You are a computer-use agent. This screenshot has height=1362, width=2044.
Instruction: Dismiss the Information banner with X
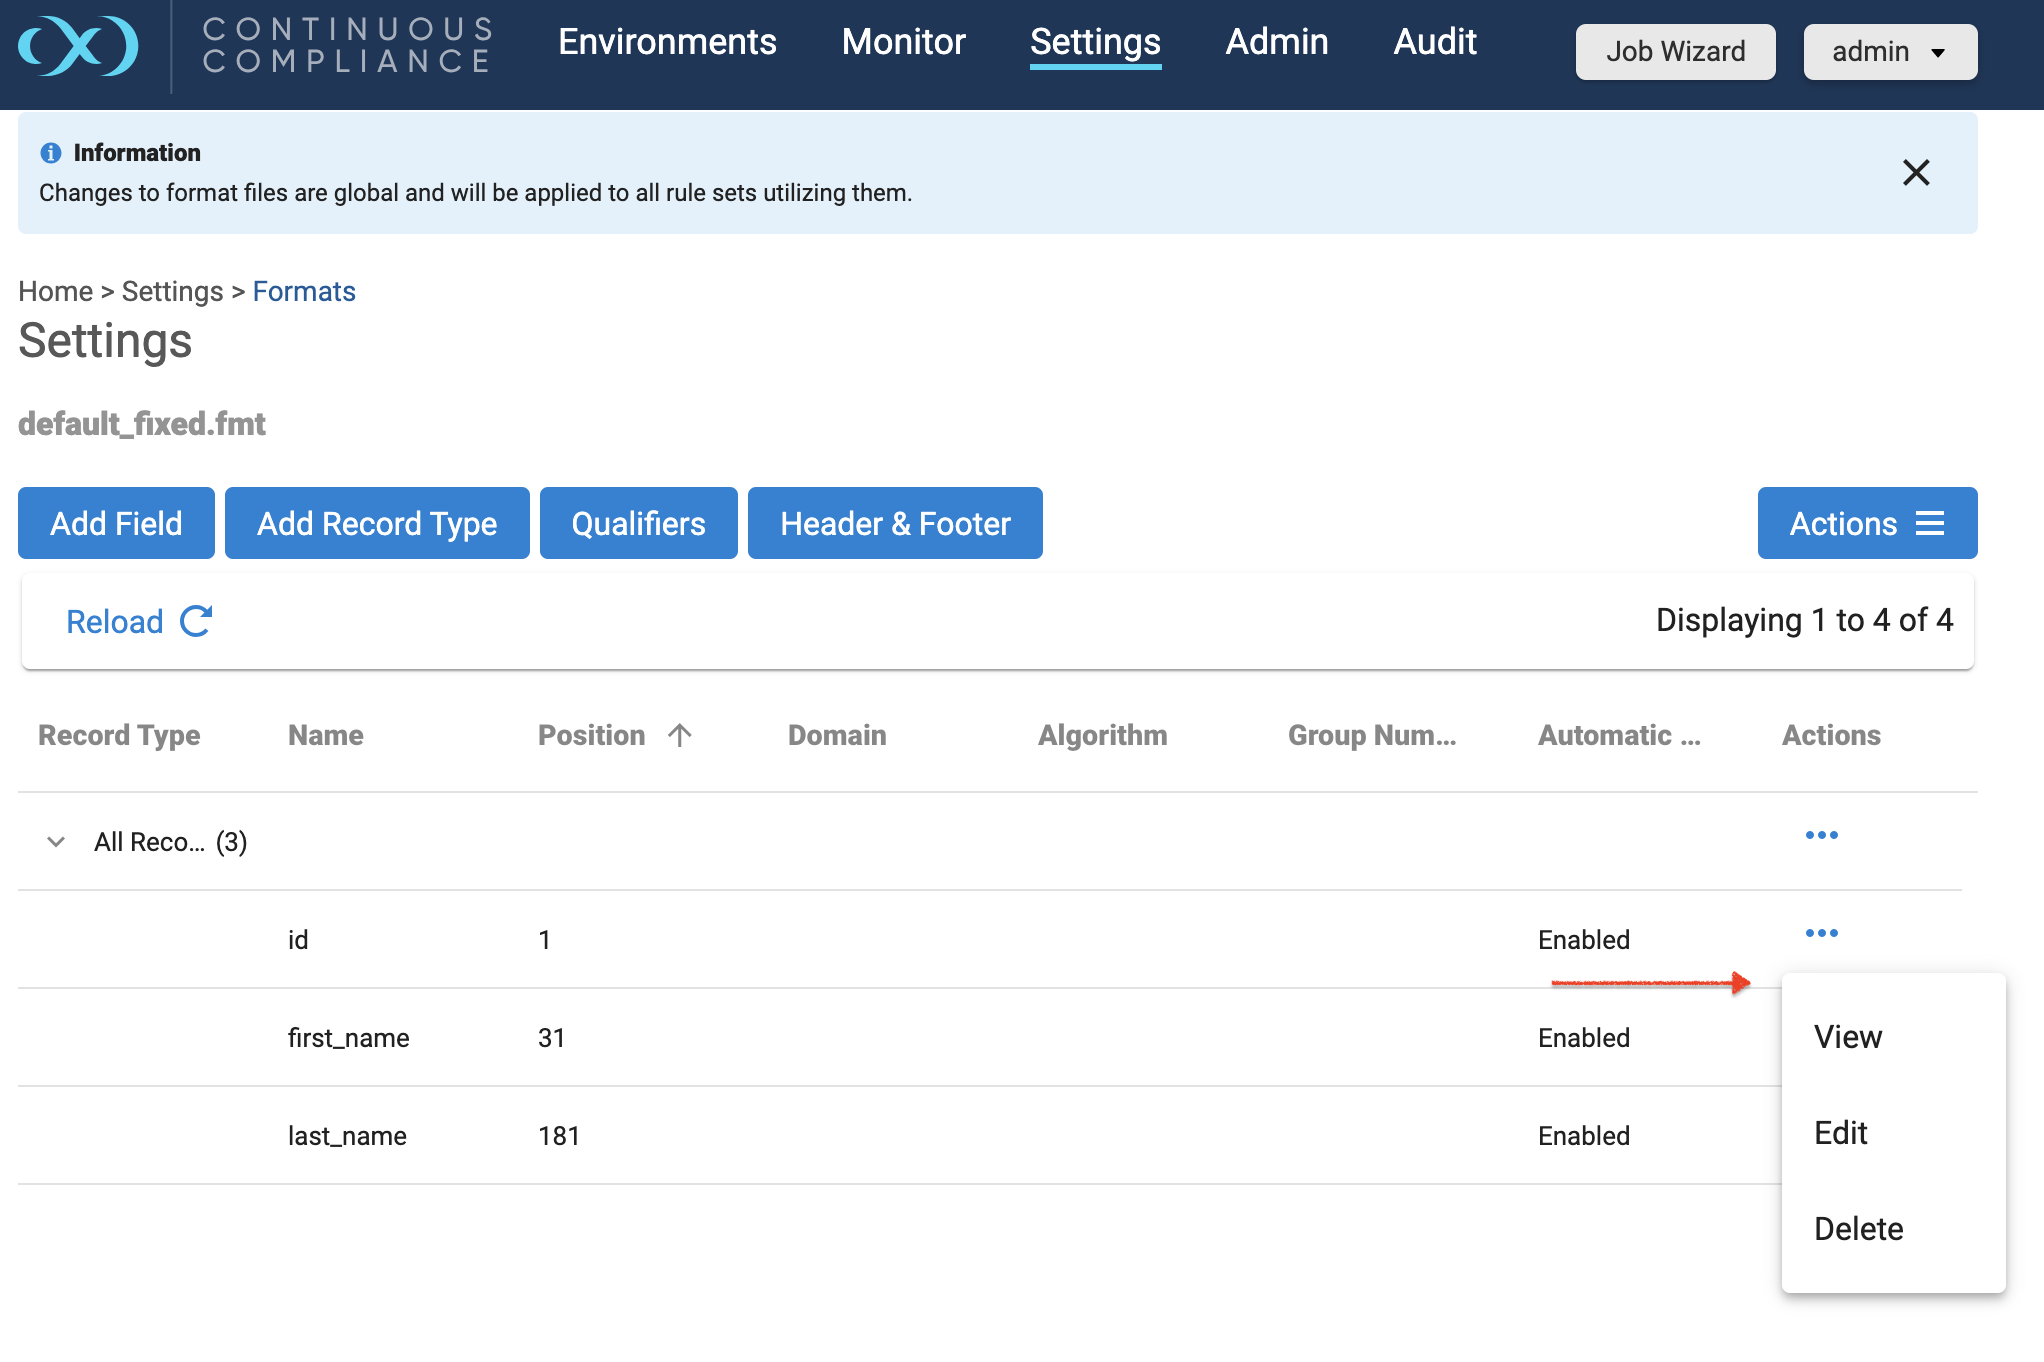[x=1915, y=173]
